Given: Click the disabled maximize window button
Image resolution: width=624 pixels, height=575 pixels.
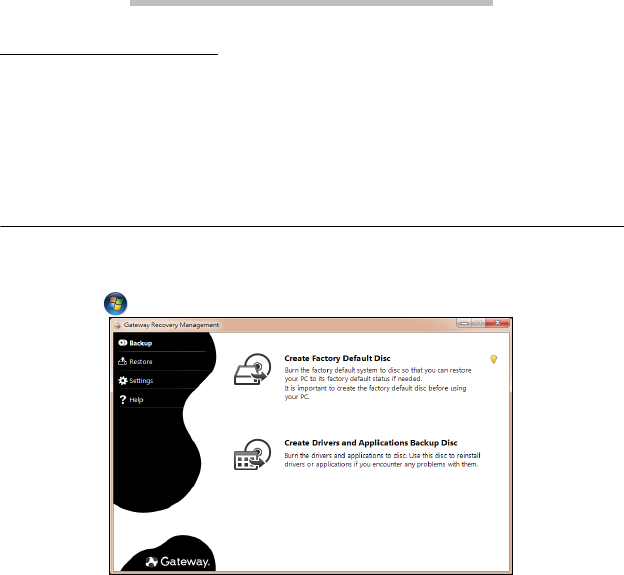Looking at the screenshot, I should (478, 323).
